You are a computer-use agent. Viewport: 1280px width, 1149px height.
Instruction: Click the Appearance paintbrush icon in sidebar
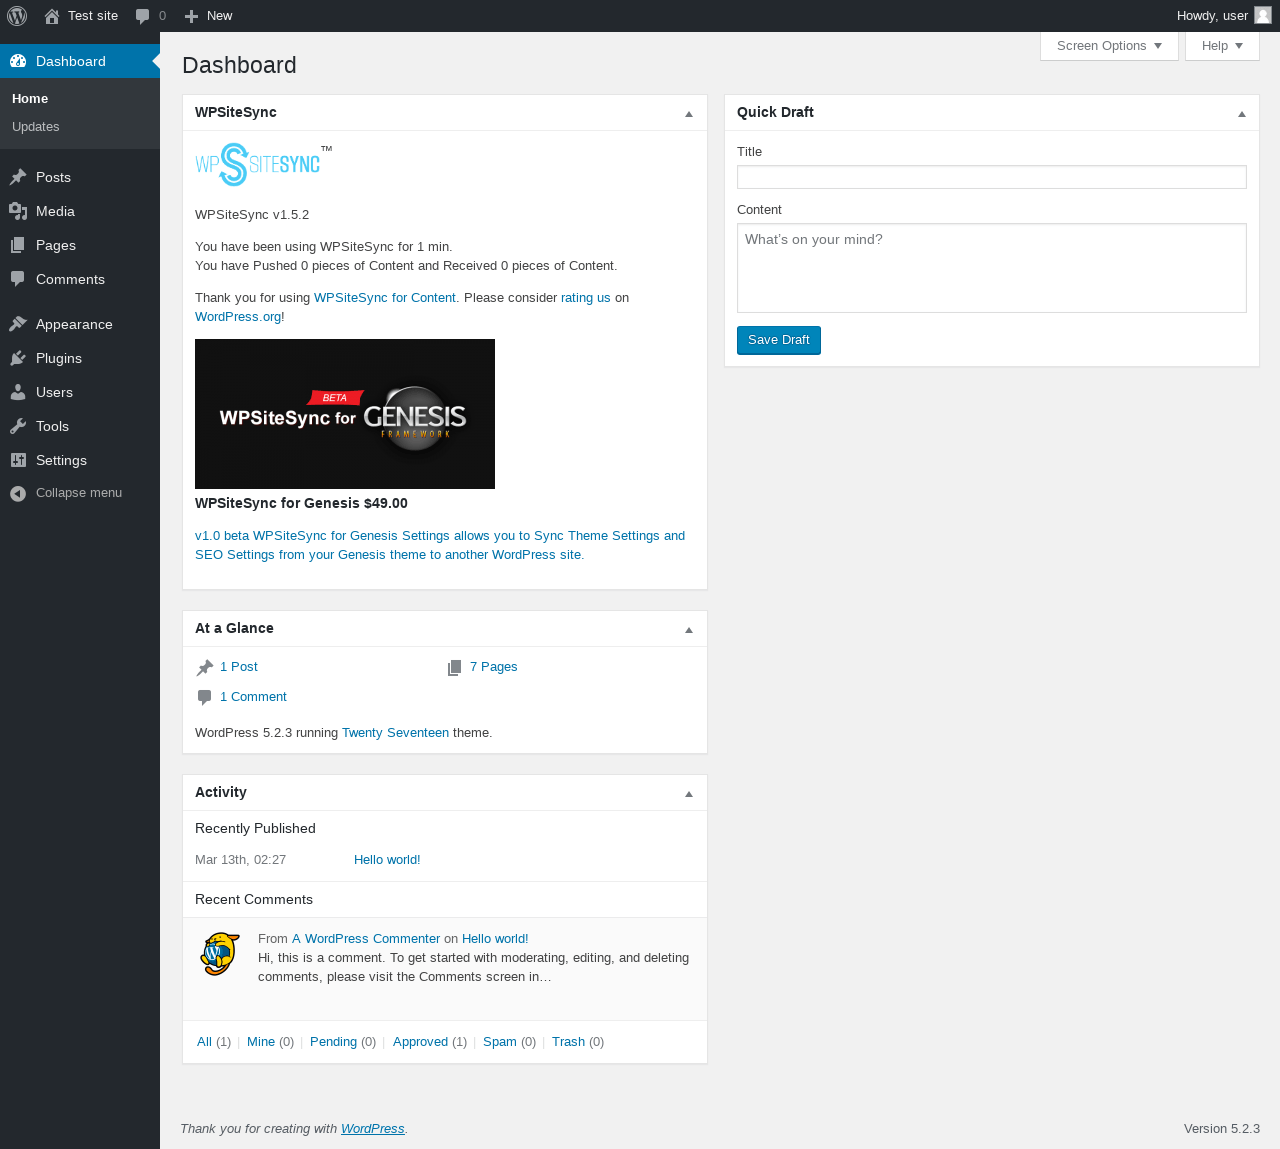(18, 324)
